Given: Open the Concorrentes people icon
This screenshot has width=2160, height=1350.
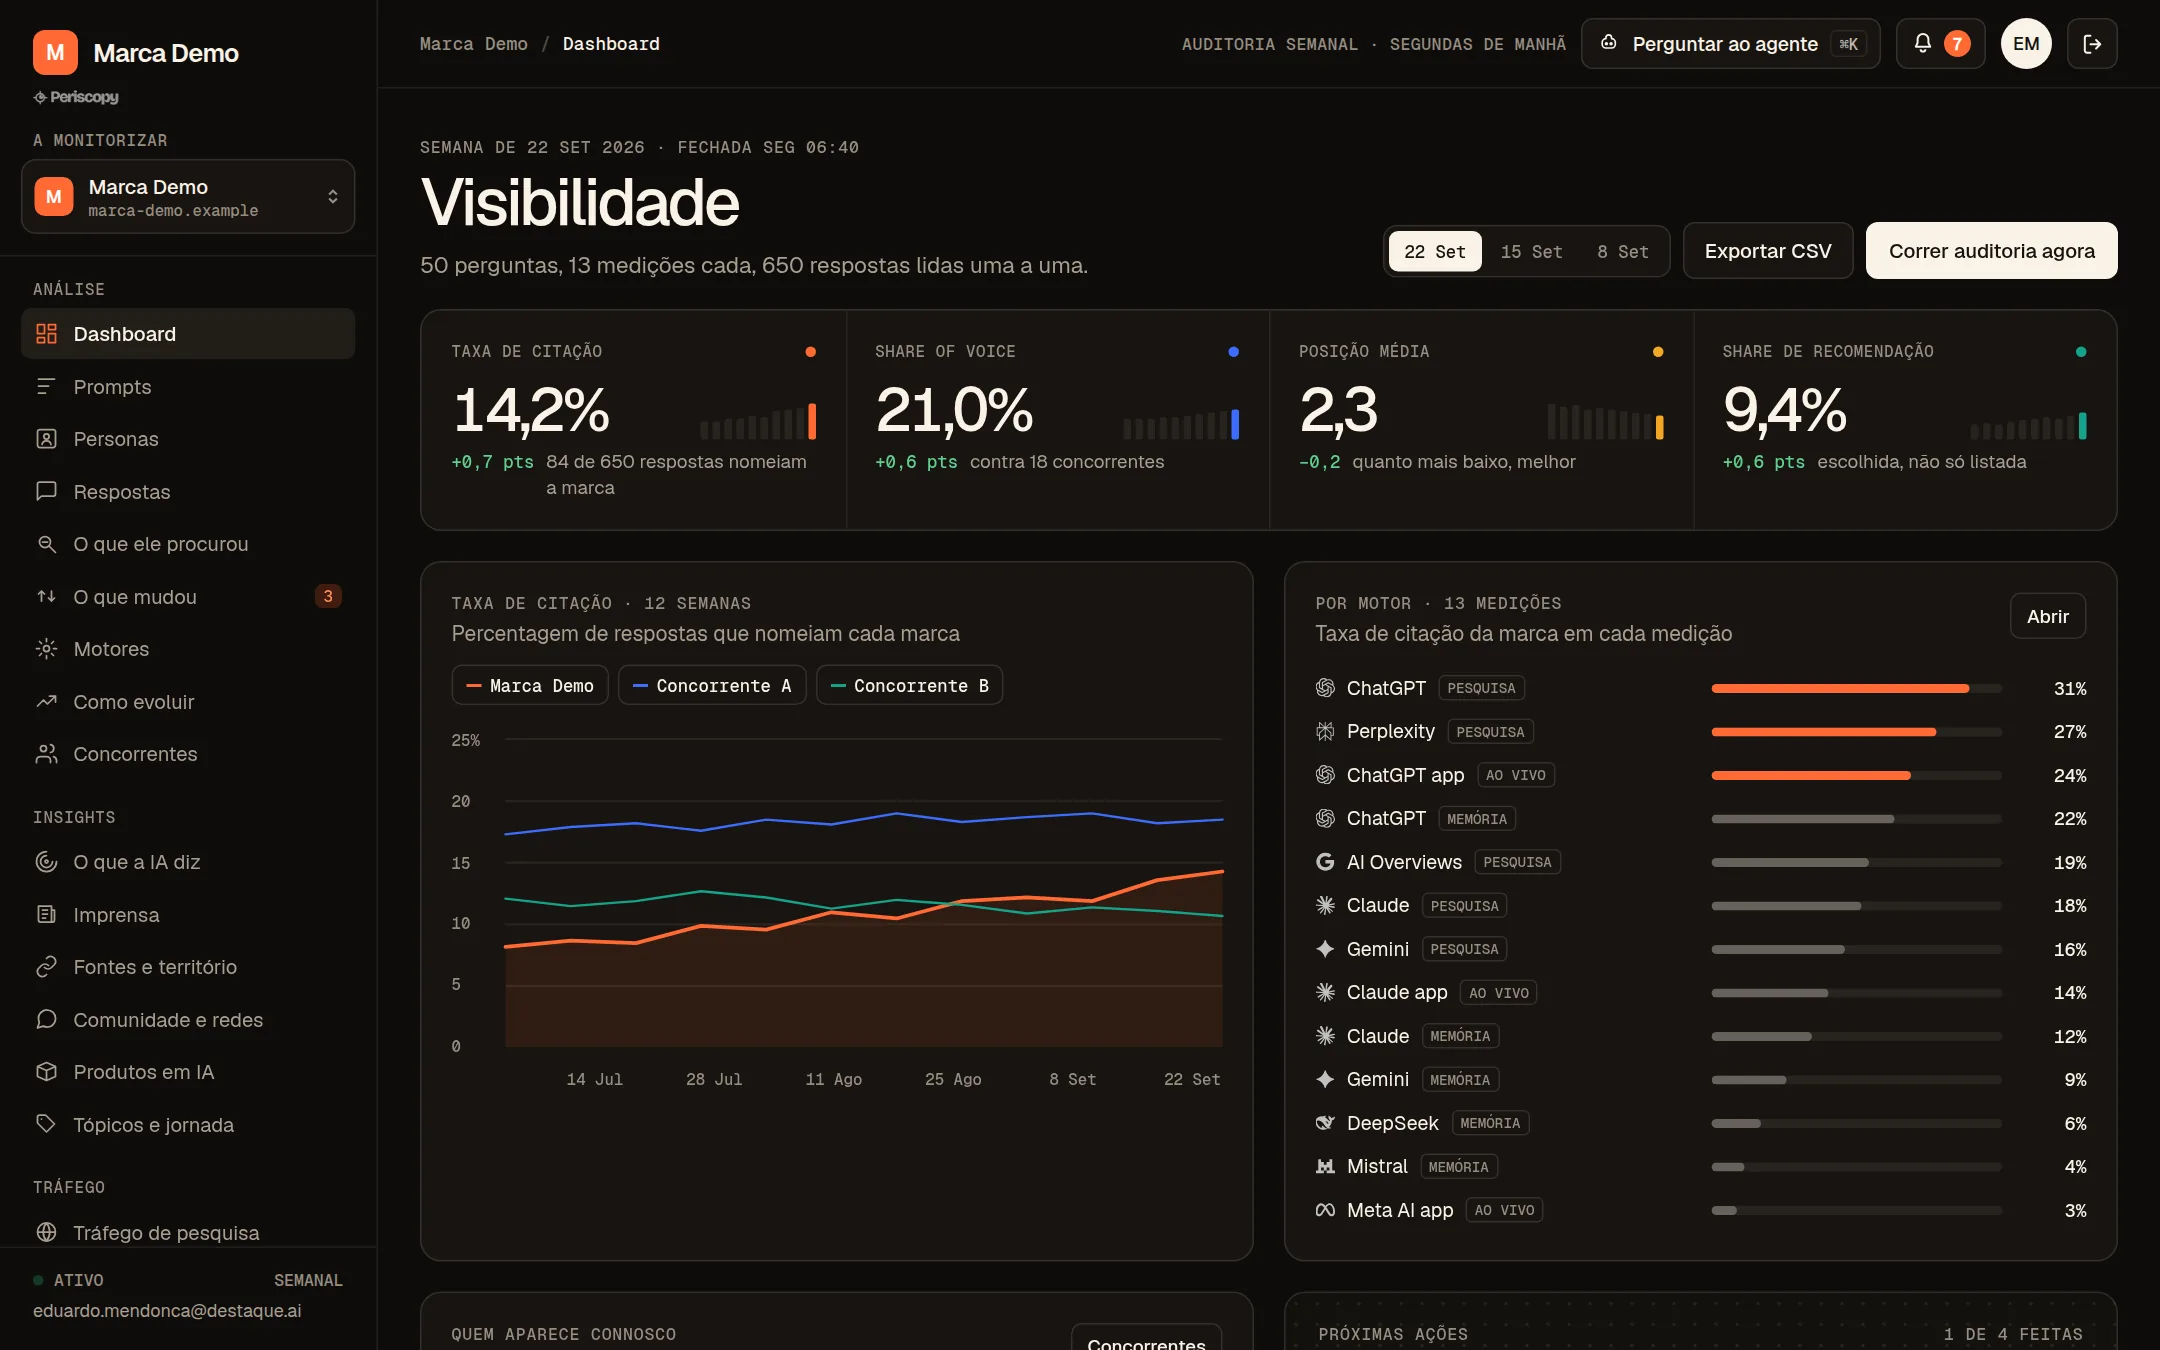Looking at the screenshot, I should tap(46, 754).
